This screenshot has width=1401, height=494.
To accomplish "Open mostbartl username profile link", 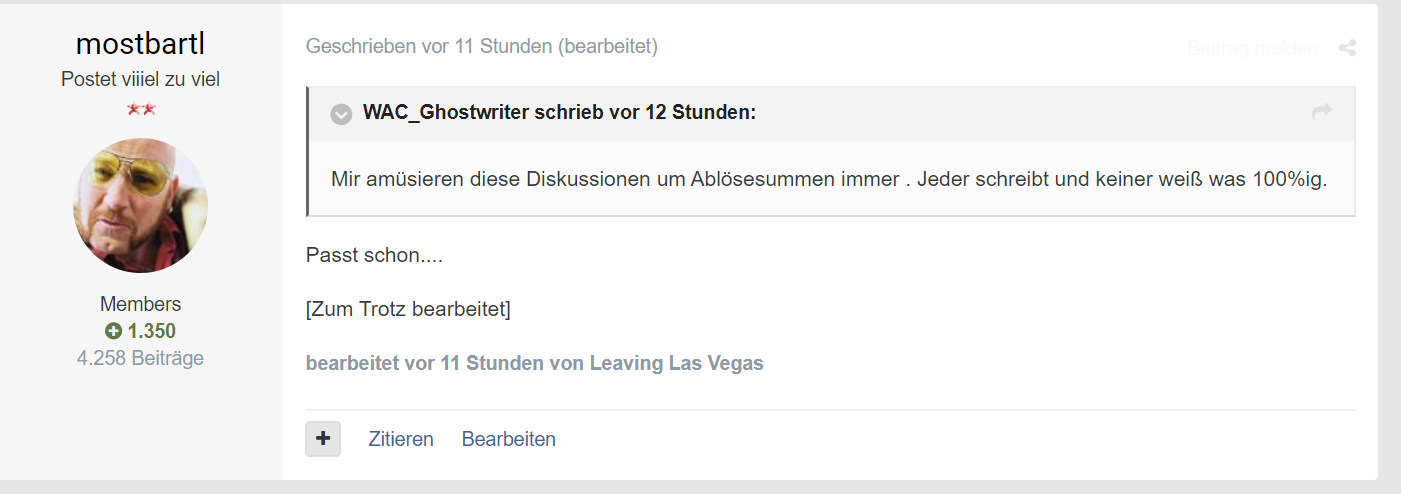I will coord(141,44).
